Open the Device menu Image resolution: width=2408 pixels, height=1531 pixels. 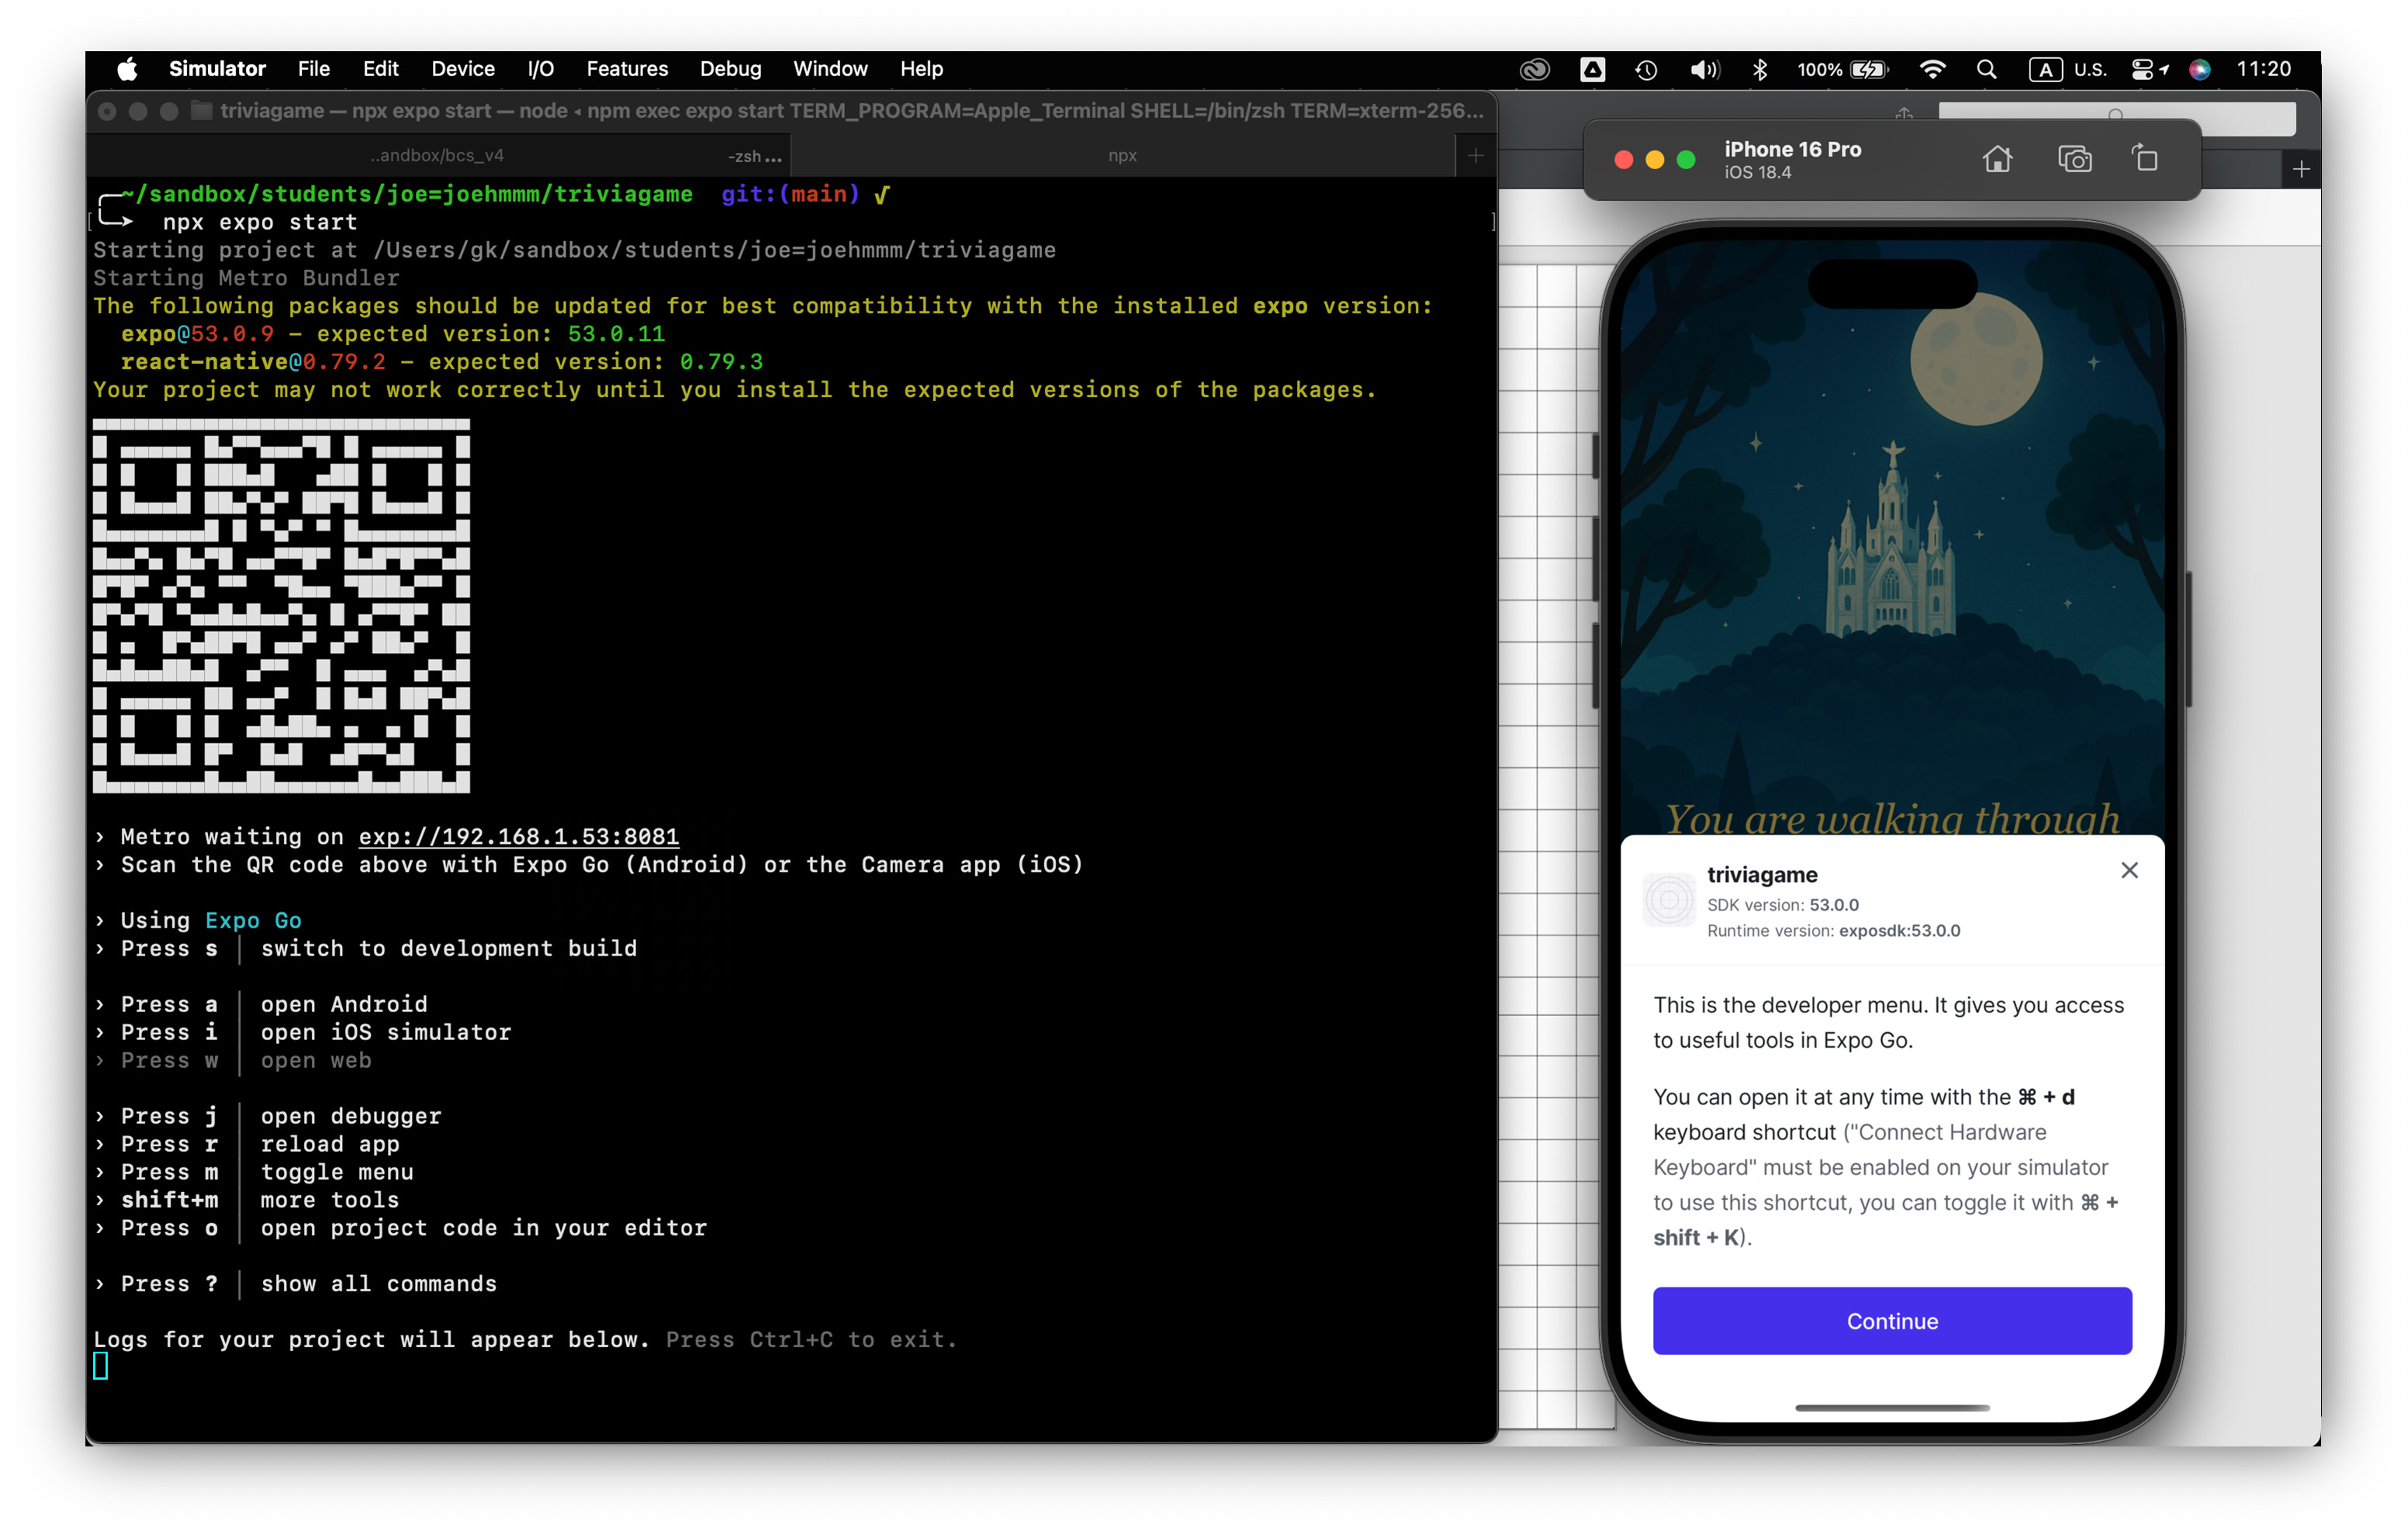(x=463, y=69)
